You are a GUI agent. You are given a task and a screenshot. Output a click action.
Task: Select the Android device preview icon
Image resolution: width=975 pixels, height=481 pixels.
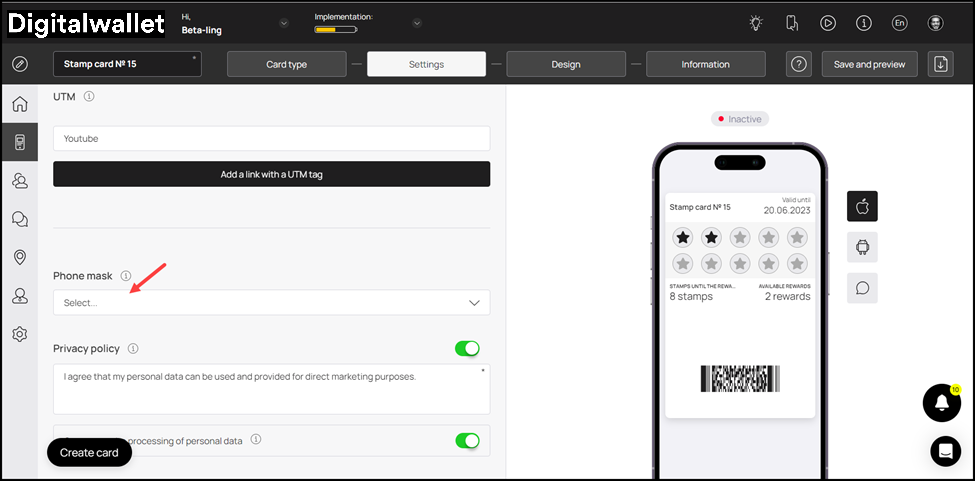[x=862, y=246]
